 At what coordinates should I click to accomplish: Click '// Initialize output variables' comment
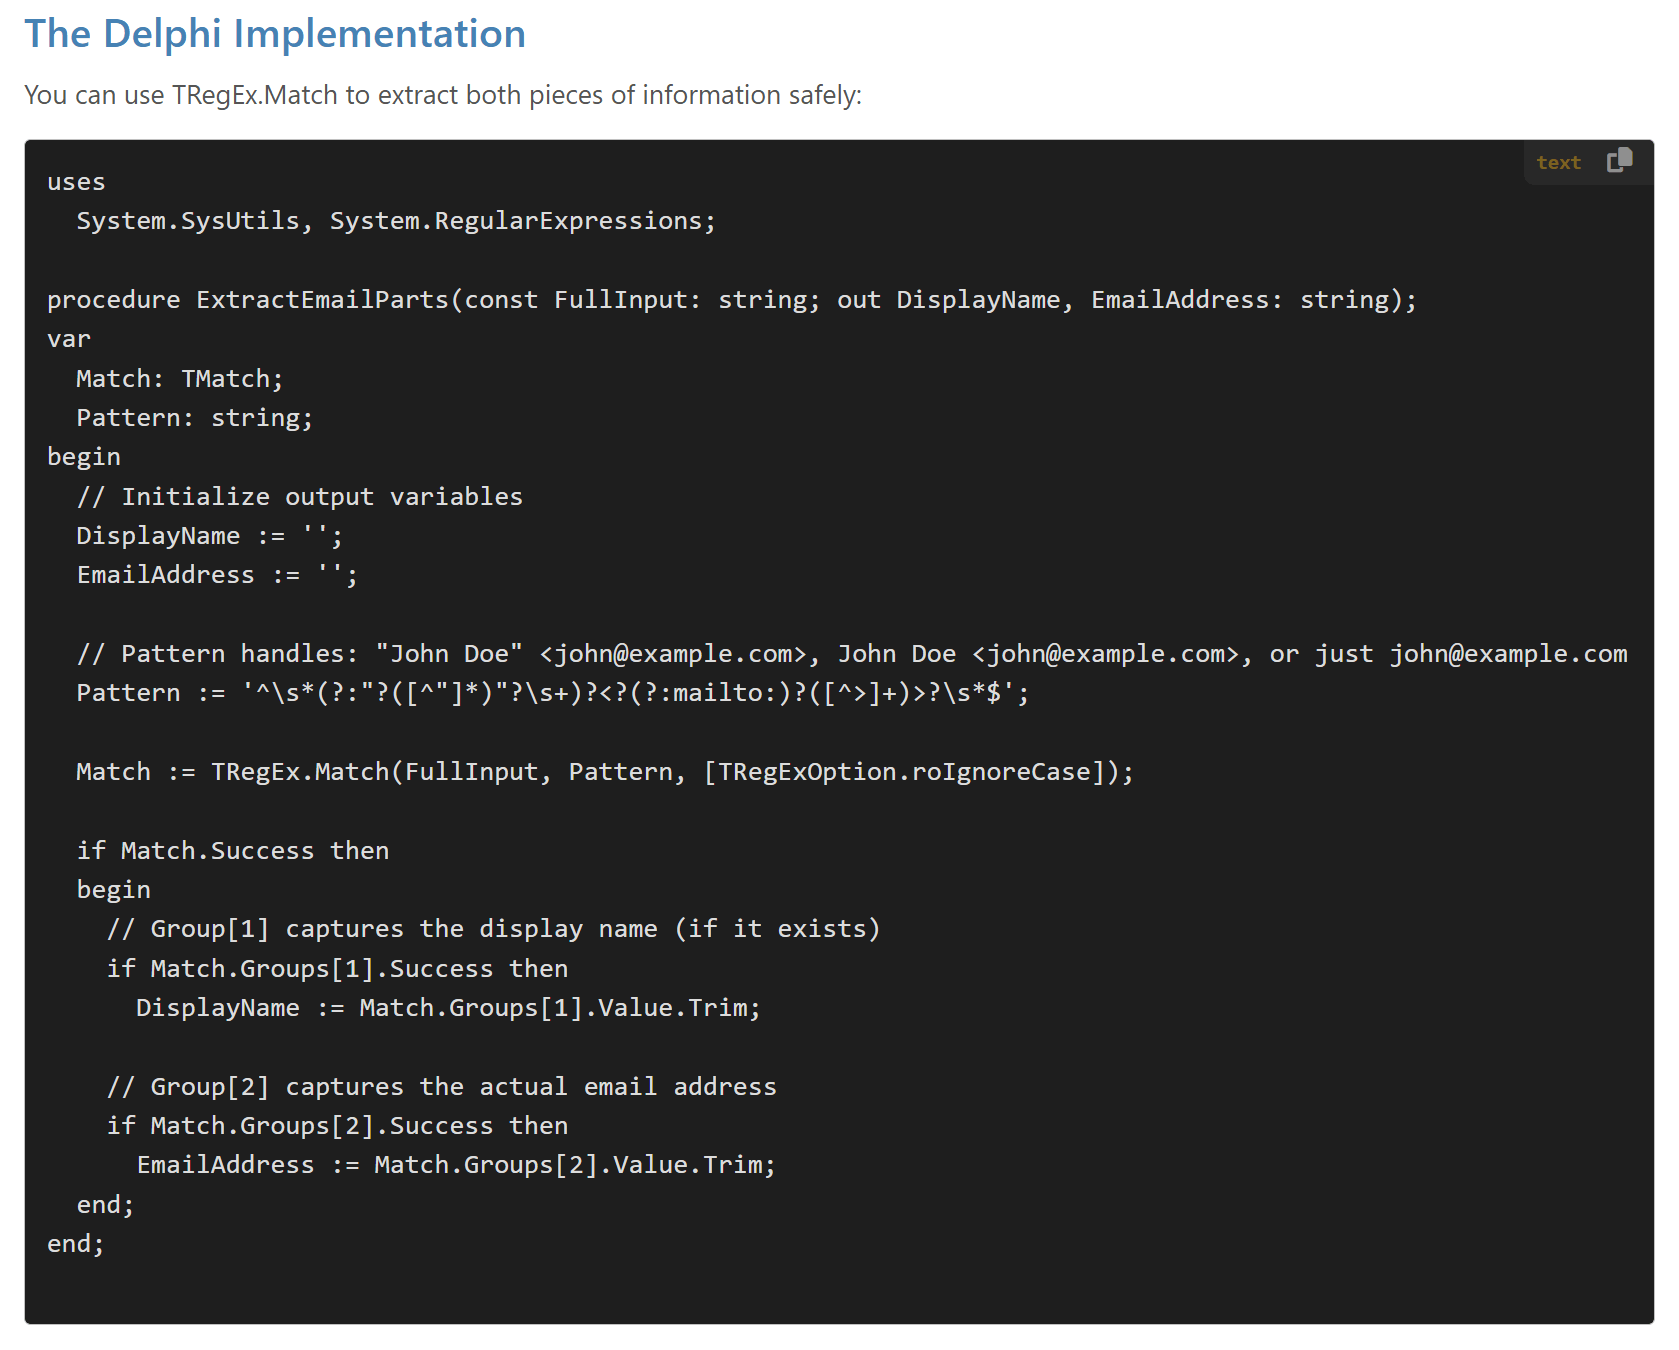click(300, 497)
